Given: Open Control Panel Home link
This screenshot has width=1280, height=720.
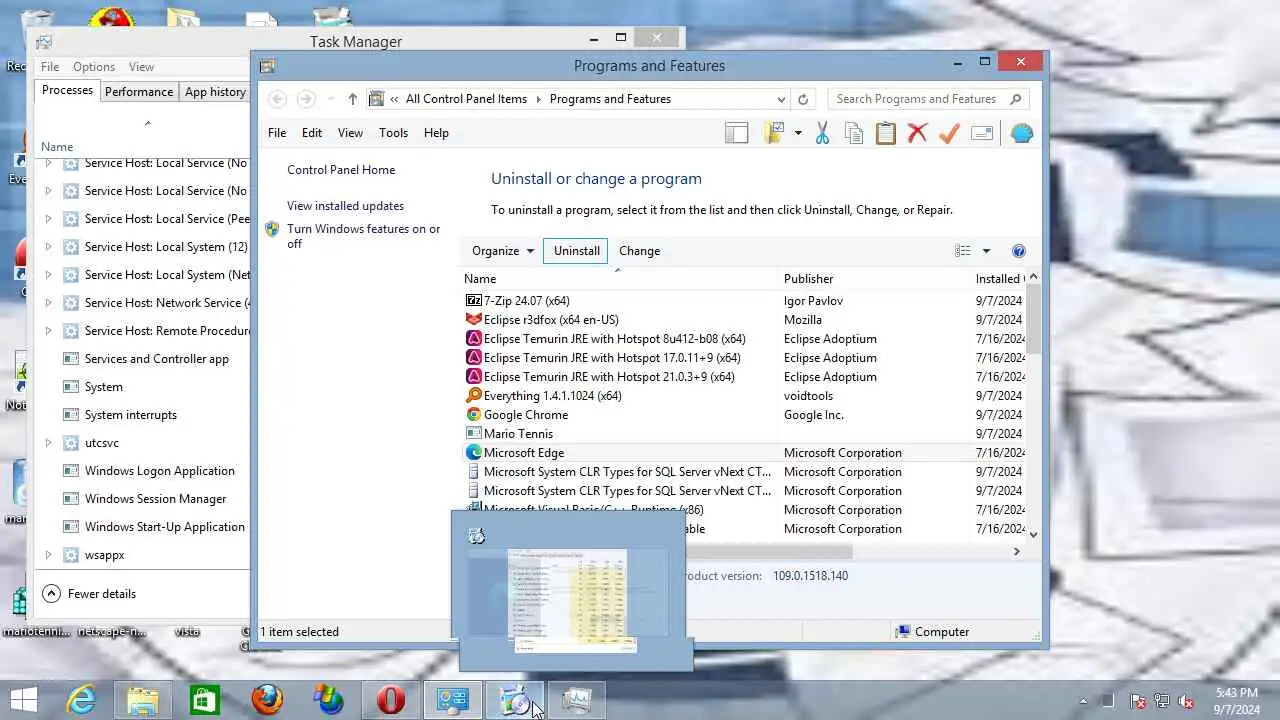Looking at the screenshot, I should pyautogui.click(x=341, y=170).
